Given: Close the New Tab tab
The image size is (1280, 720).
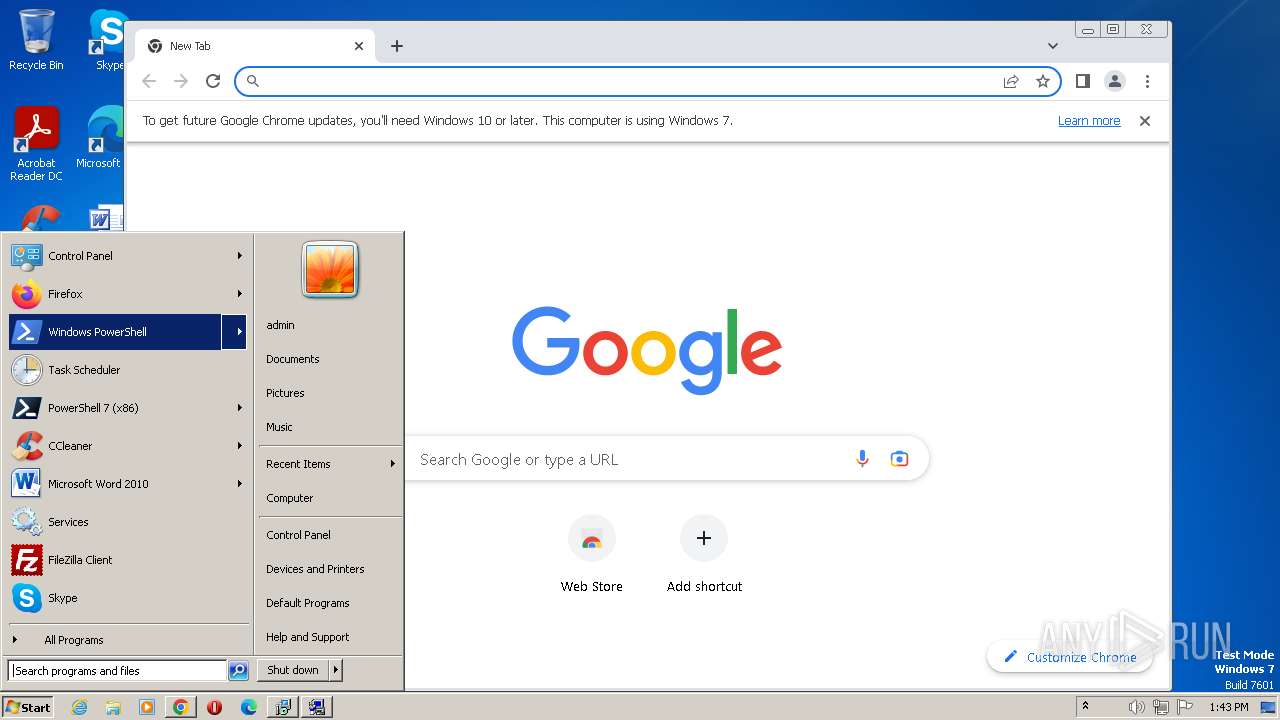Looking at the screenshot, I should [x=359, y=46].
